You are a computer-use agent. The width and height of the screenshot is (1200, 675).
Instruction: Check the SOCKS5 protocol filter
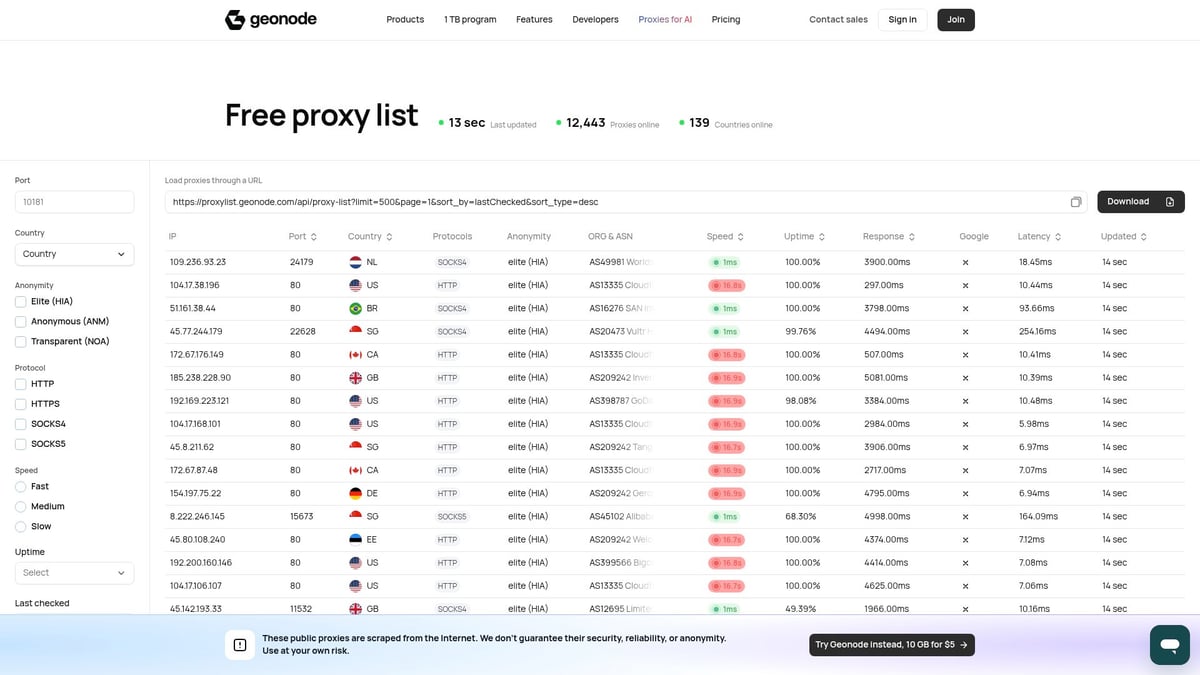(x=20, y=443)
